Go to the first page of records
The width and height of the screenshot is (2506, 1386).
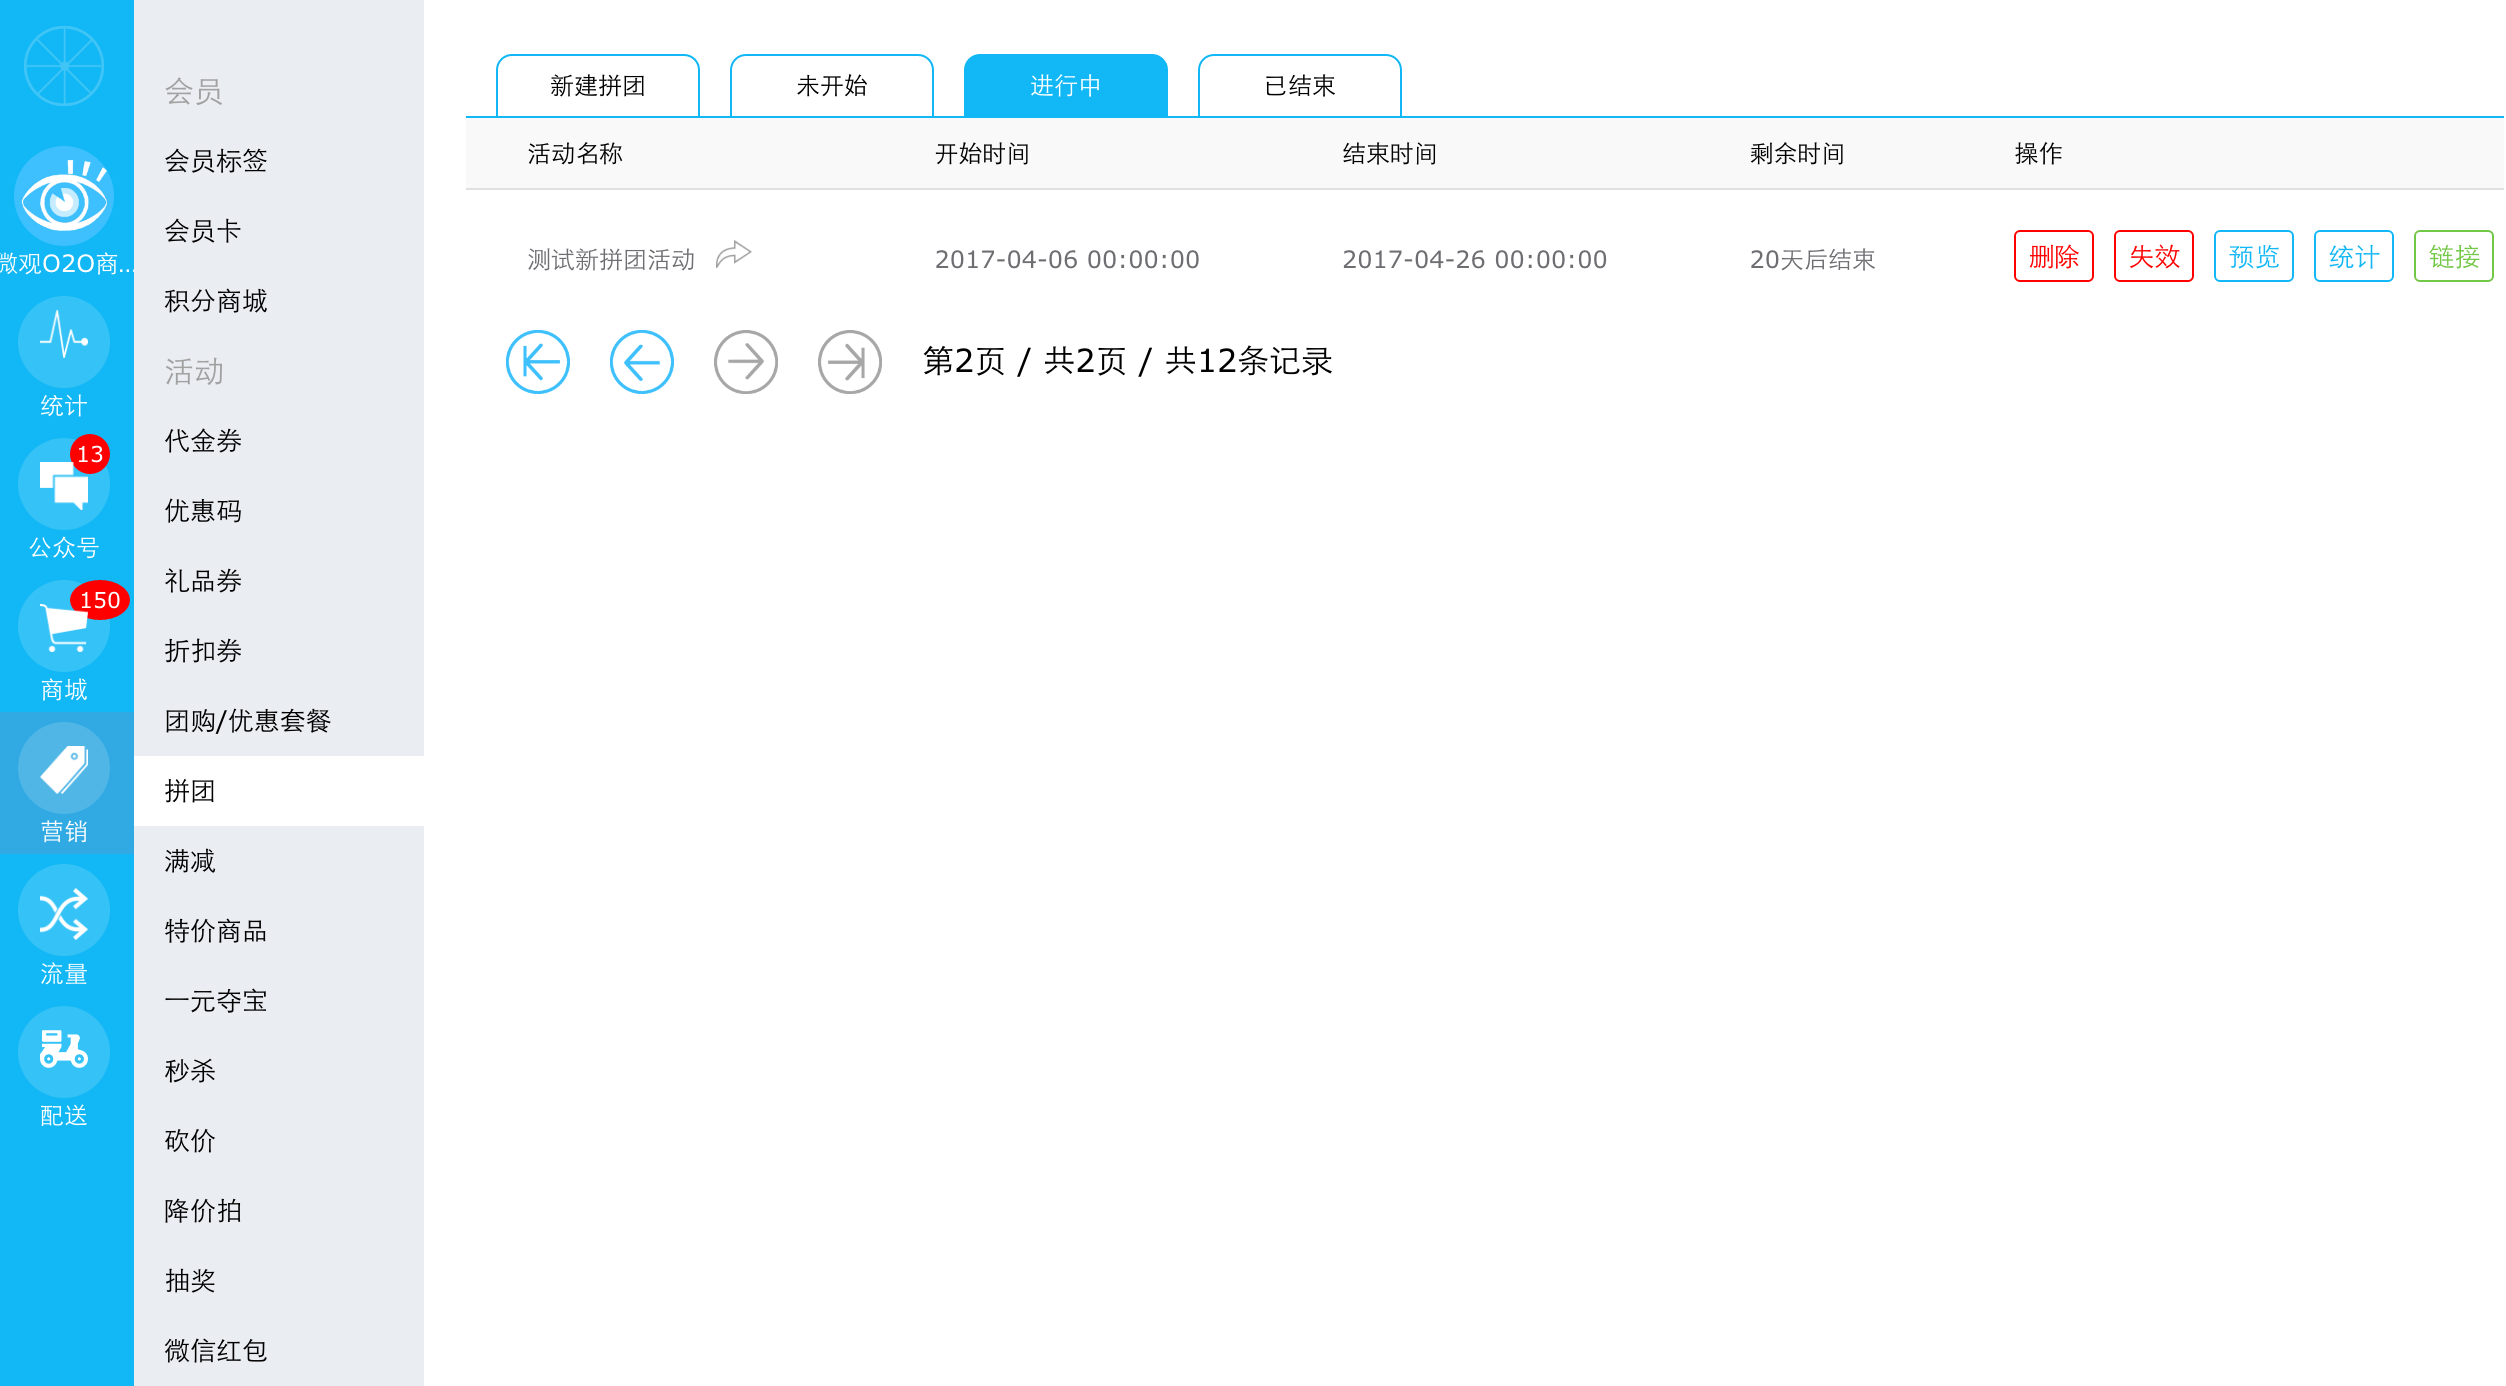point(538,362)
